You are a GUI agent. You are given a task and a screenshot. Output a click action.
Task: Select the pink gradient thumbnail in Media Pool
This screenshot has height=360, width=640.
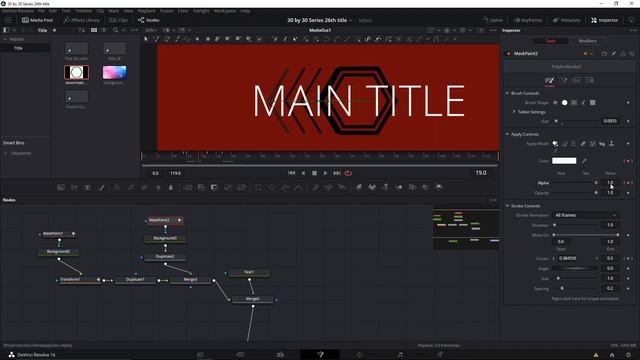[x=114, y=72]
